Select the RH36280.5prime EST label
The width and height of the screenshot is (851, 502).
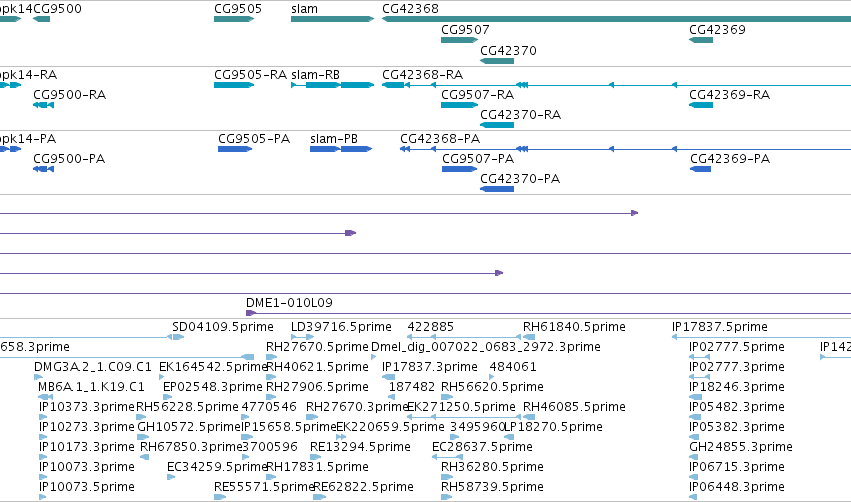[492, 467]
